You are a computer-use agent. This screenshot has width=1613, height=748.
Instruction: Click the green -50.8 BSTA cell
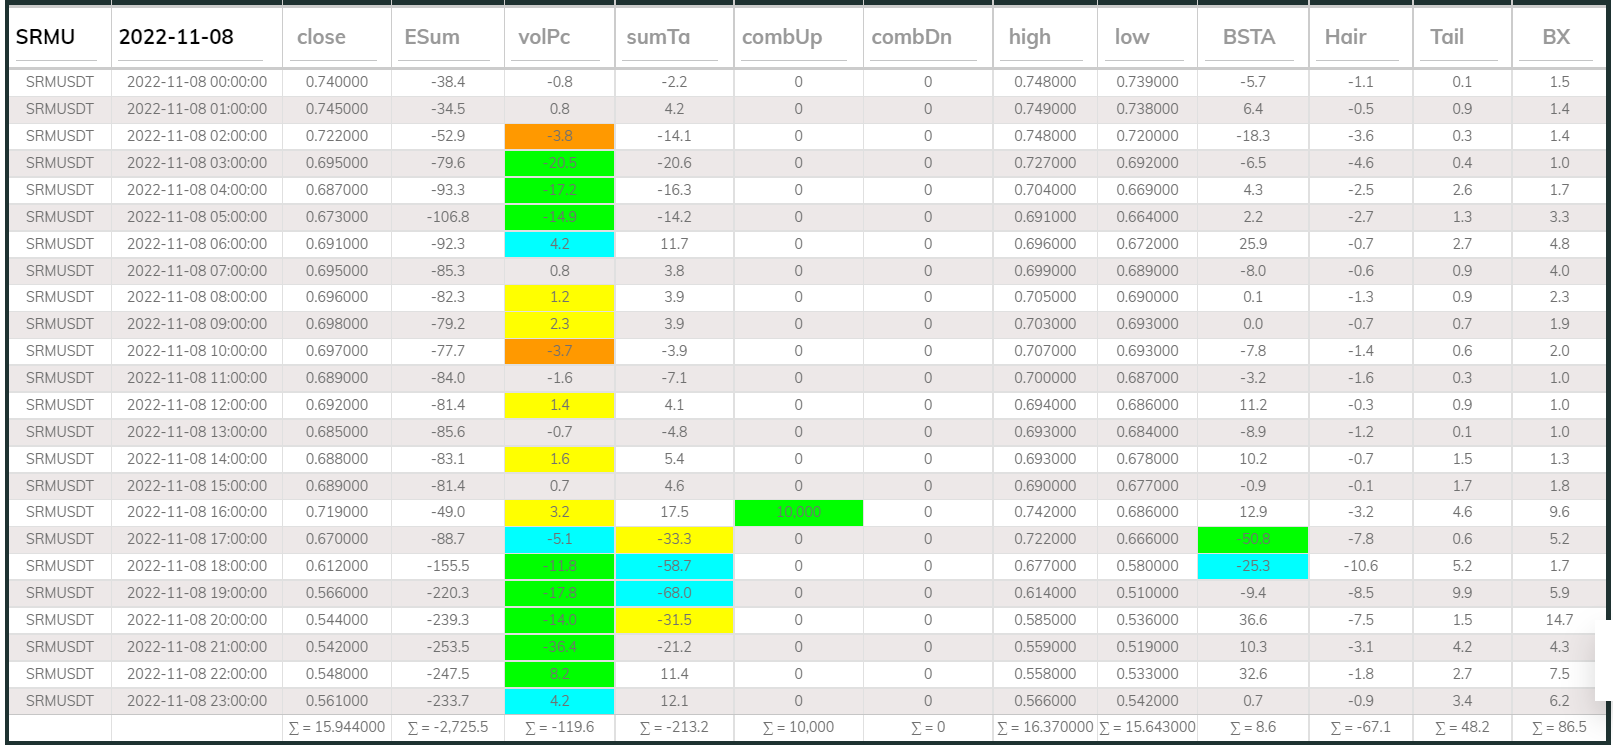[x=1253, y=539]
